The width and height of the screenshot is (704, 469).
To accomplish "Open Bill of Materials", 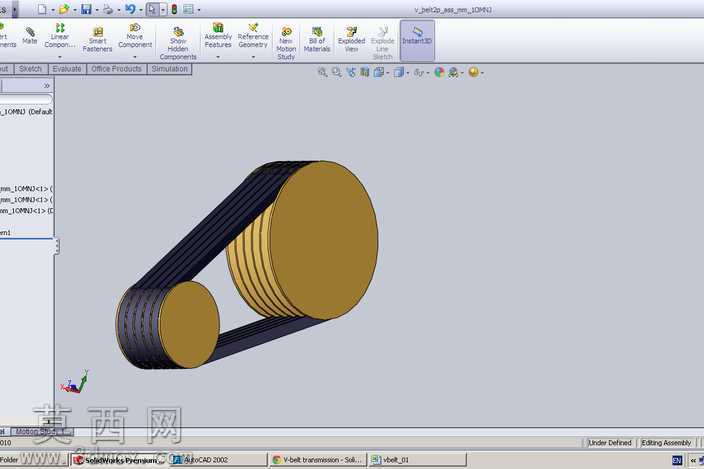I will [x=317, y=39].
